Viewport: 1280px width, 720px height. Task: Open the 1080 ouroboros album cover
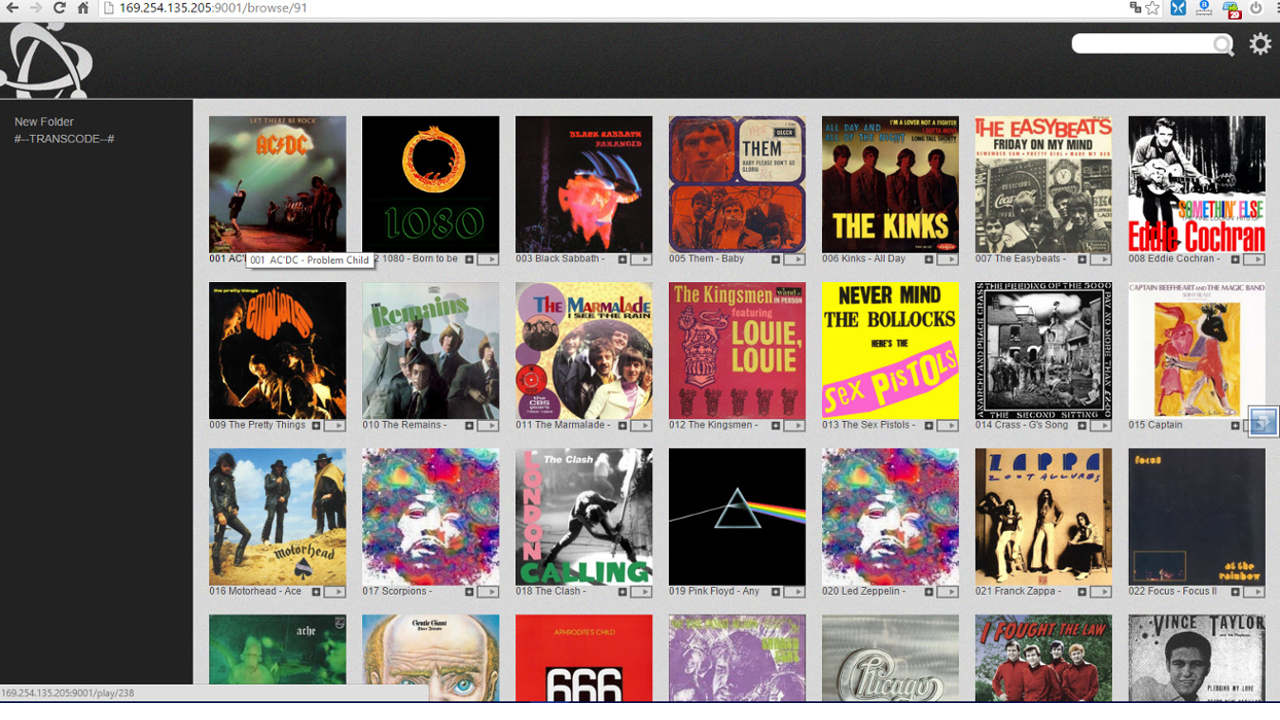430,184
